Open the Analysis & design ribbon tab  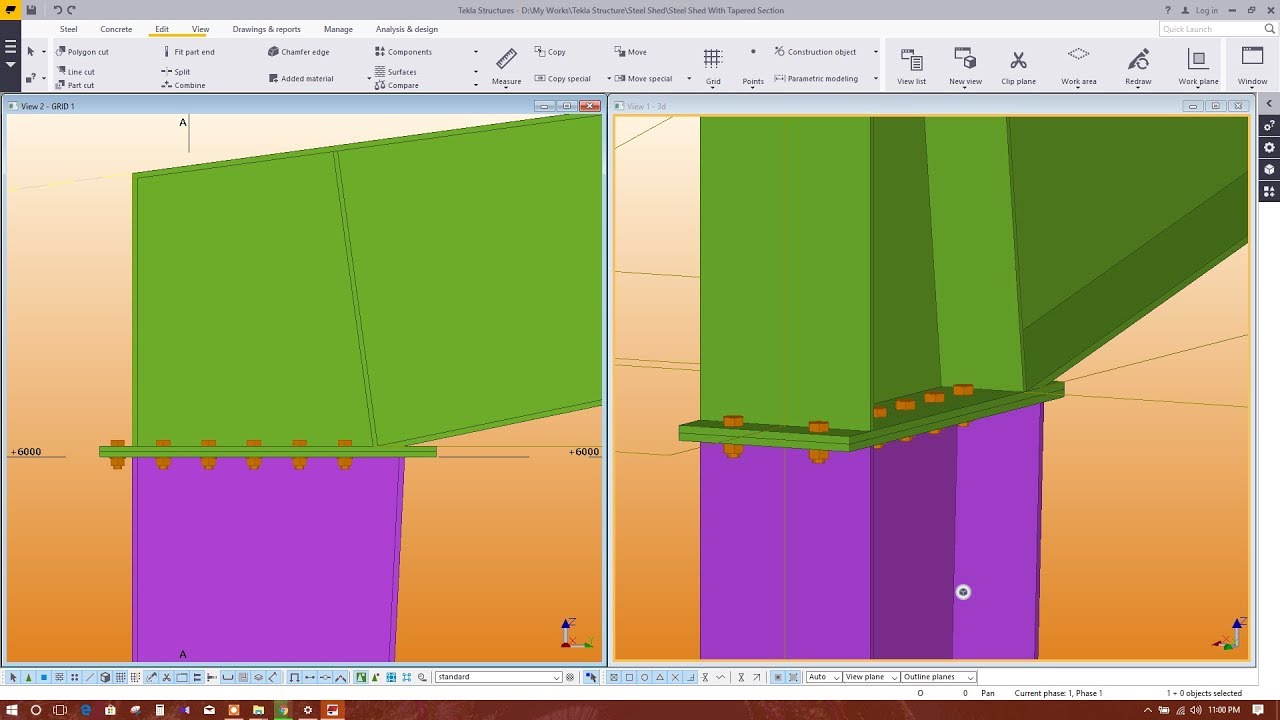(x=406, y=29)
